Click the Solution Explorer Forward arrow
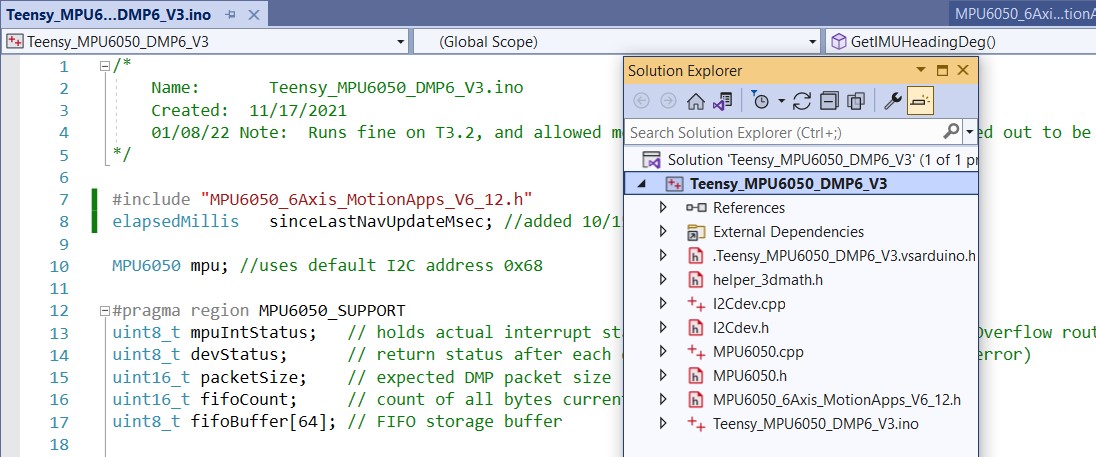The width and height of the screenshot is (1096, 457). click(668, 101)
